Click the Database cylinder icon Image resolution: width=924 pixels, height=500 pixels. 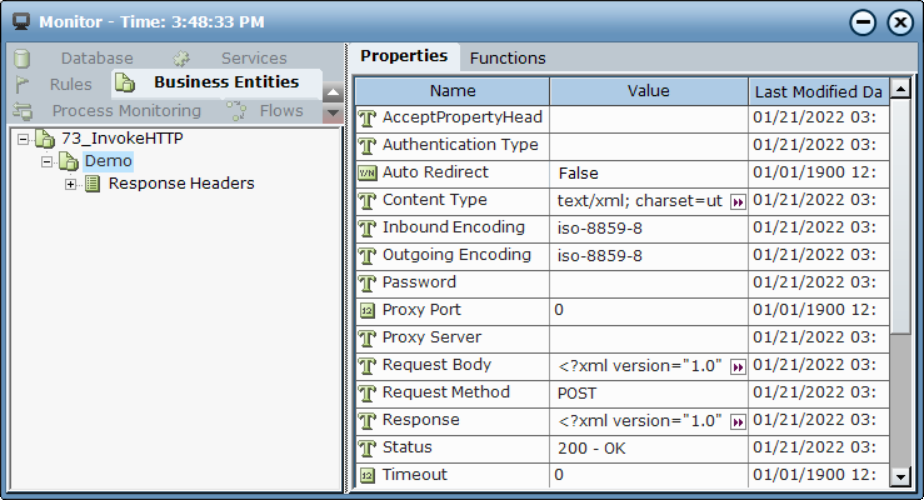click(x=22, y=58)
